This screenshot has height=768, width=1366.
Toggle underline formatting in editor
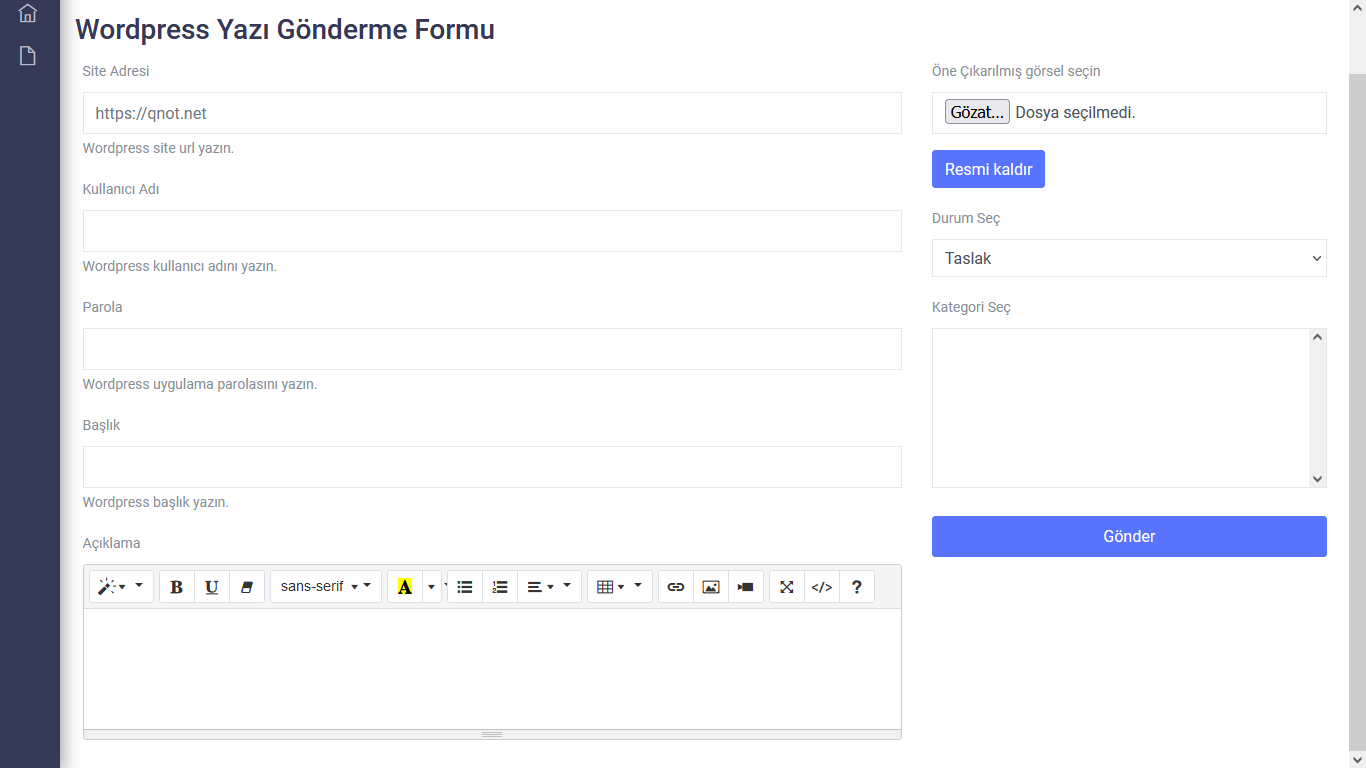[x=212, y=587]
